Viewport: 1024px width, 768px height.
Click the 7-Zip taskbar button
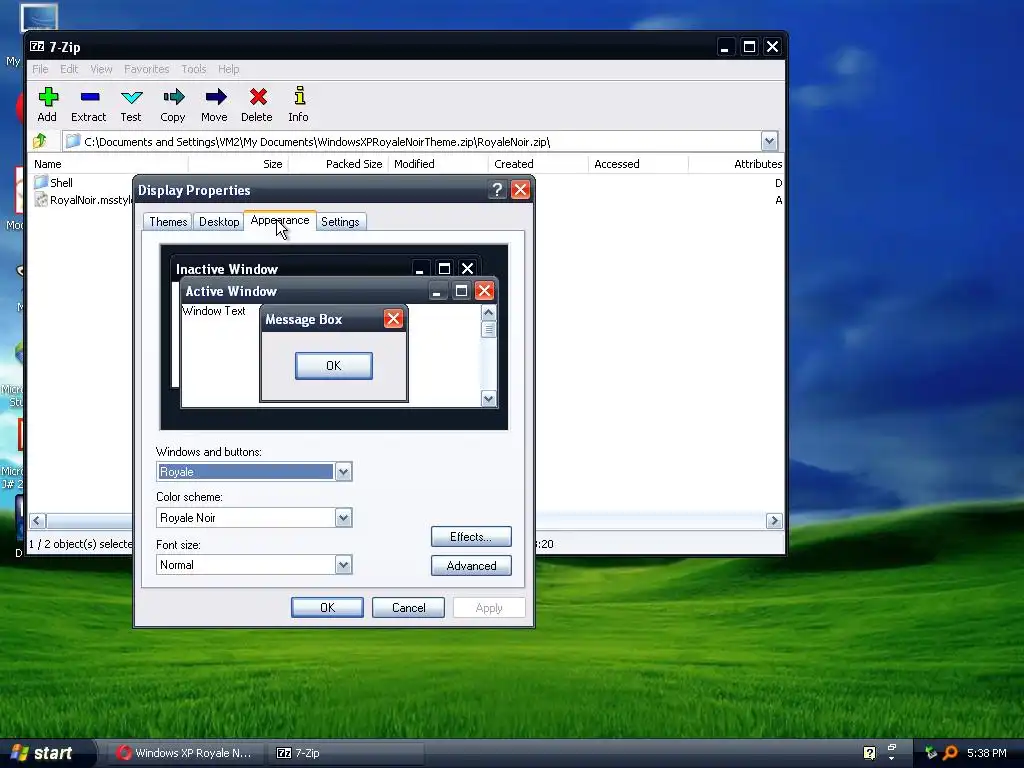346,753
